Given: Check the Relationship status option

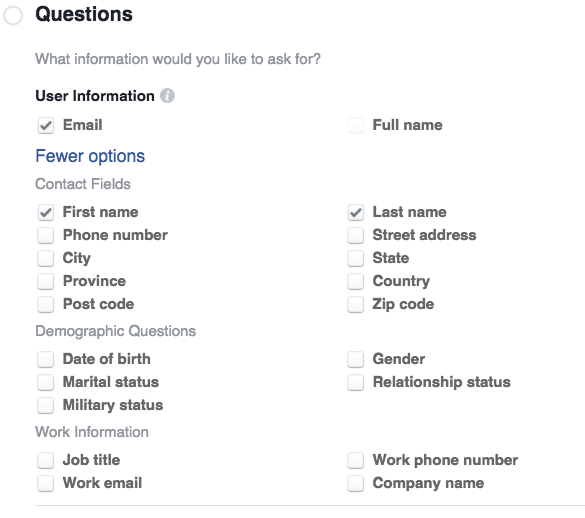Looking at the screenshot, I should tap(356, 383).
